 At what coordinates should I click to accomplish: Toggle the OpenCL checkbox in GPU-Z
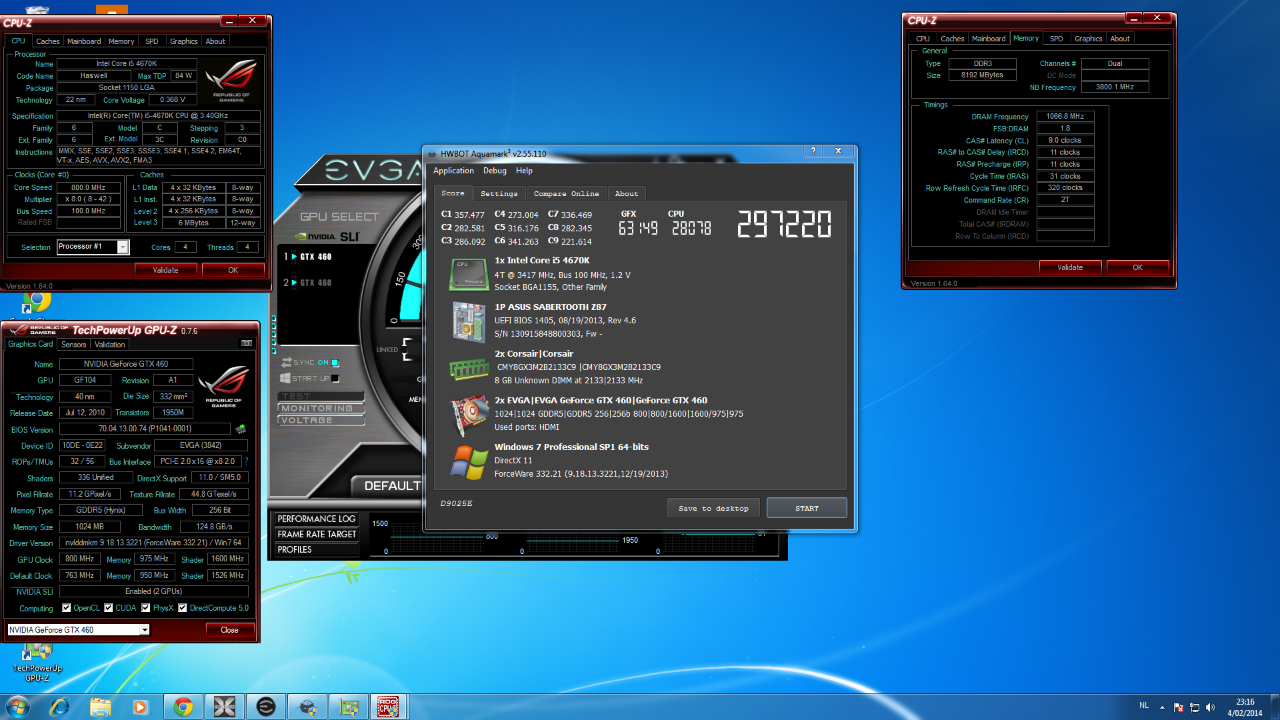tap(66, 608)
